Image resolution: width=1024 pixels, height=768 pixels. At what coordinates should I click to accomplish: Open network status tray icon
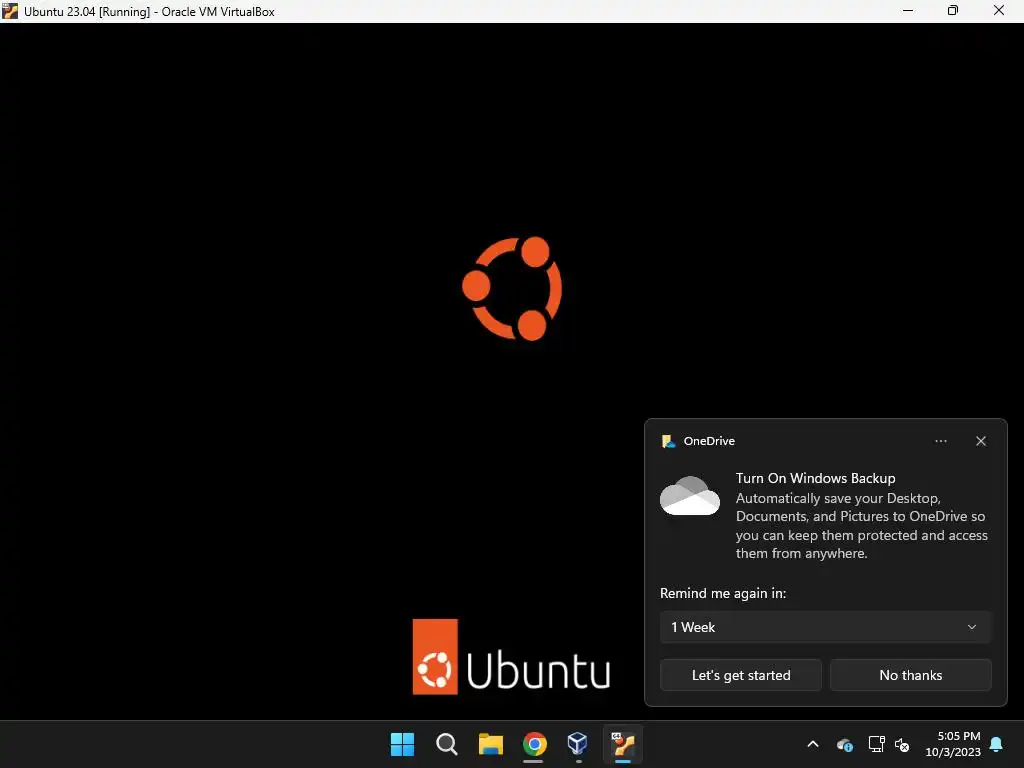click(x=876, y=744)
